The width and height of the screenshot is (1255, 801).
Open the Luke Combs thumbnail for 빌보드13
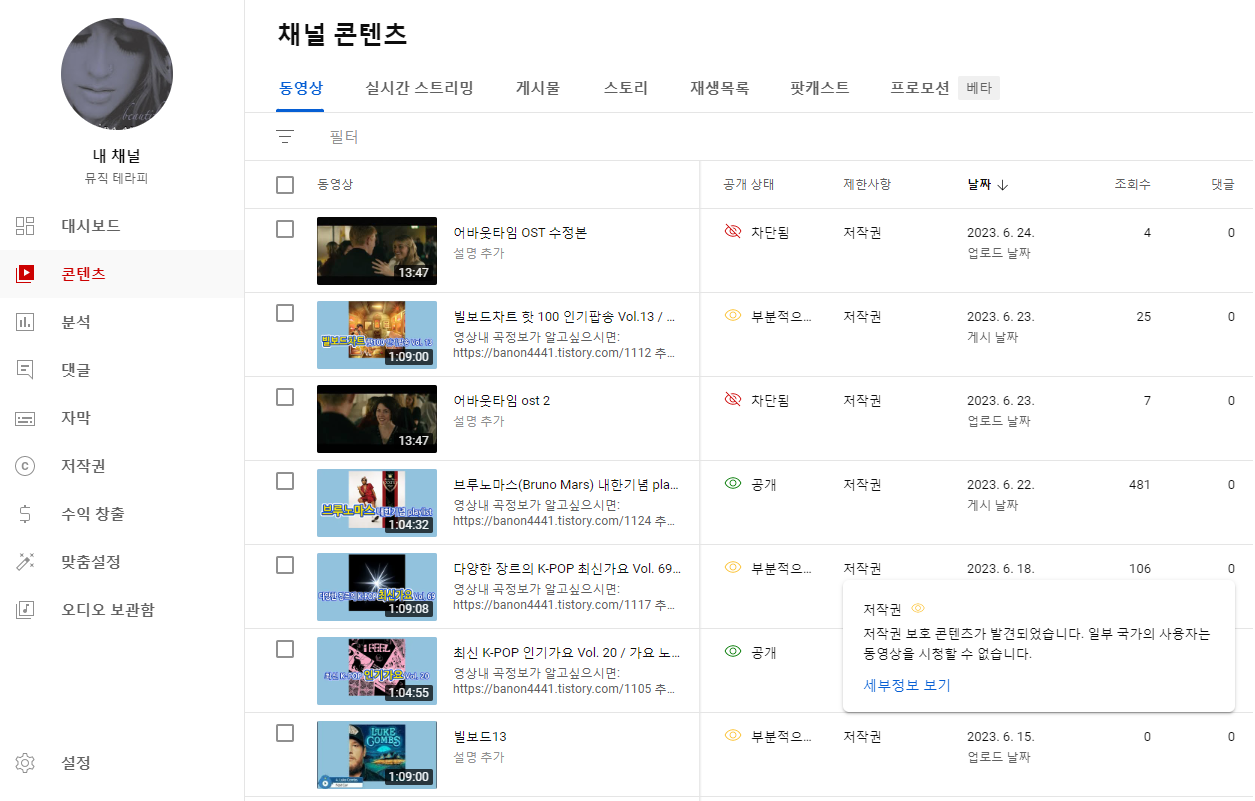[x=377, y=755]
